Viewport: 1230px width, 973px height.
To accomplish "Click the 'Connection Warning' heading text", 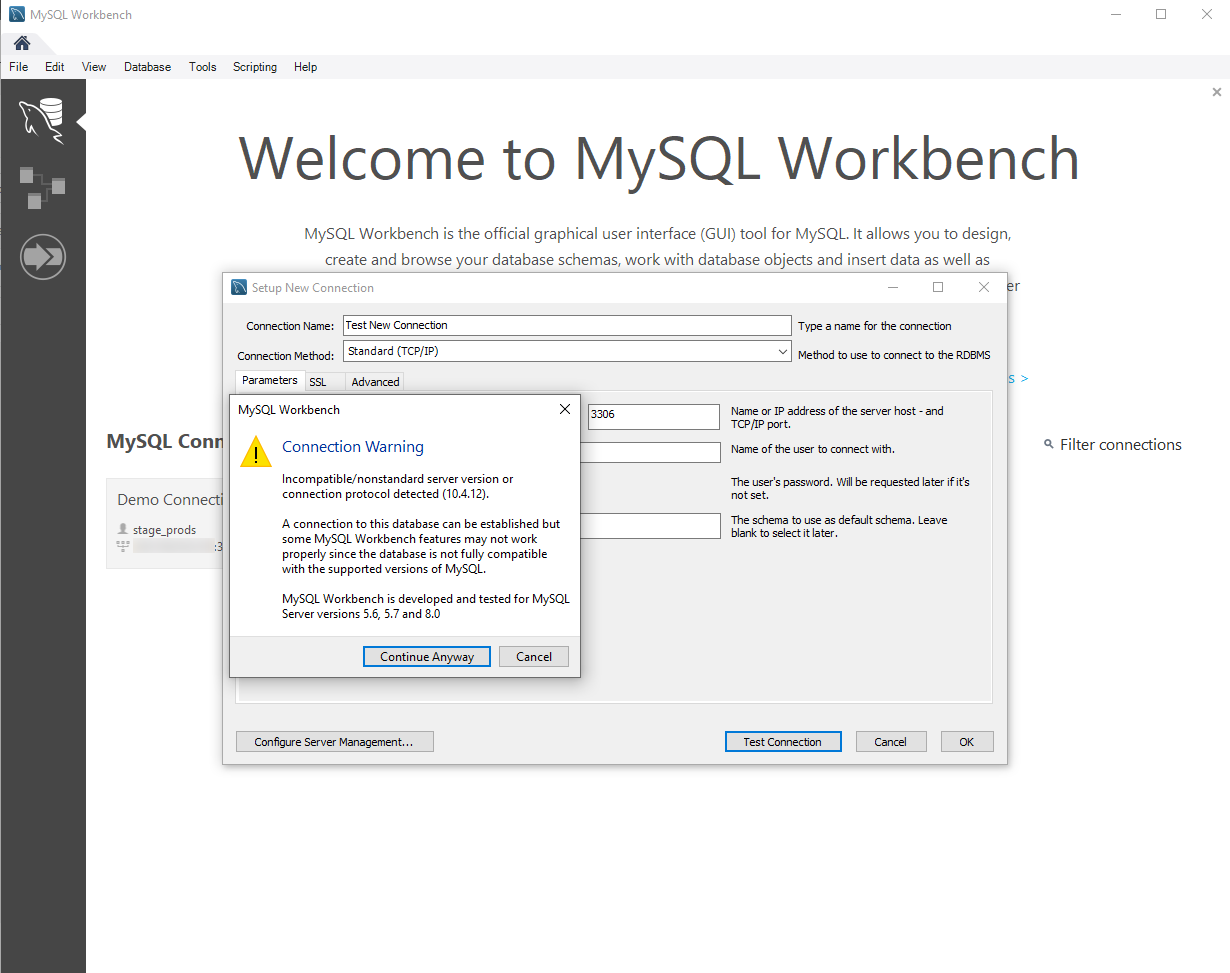I will [353, 447].
